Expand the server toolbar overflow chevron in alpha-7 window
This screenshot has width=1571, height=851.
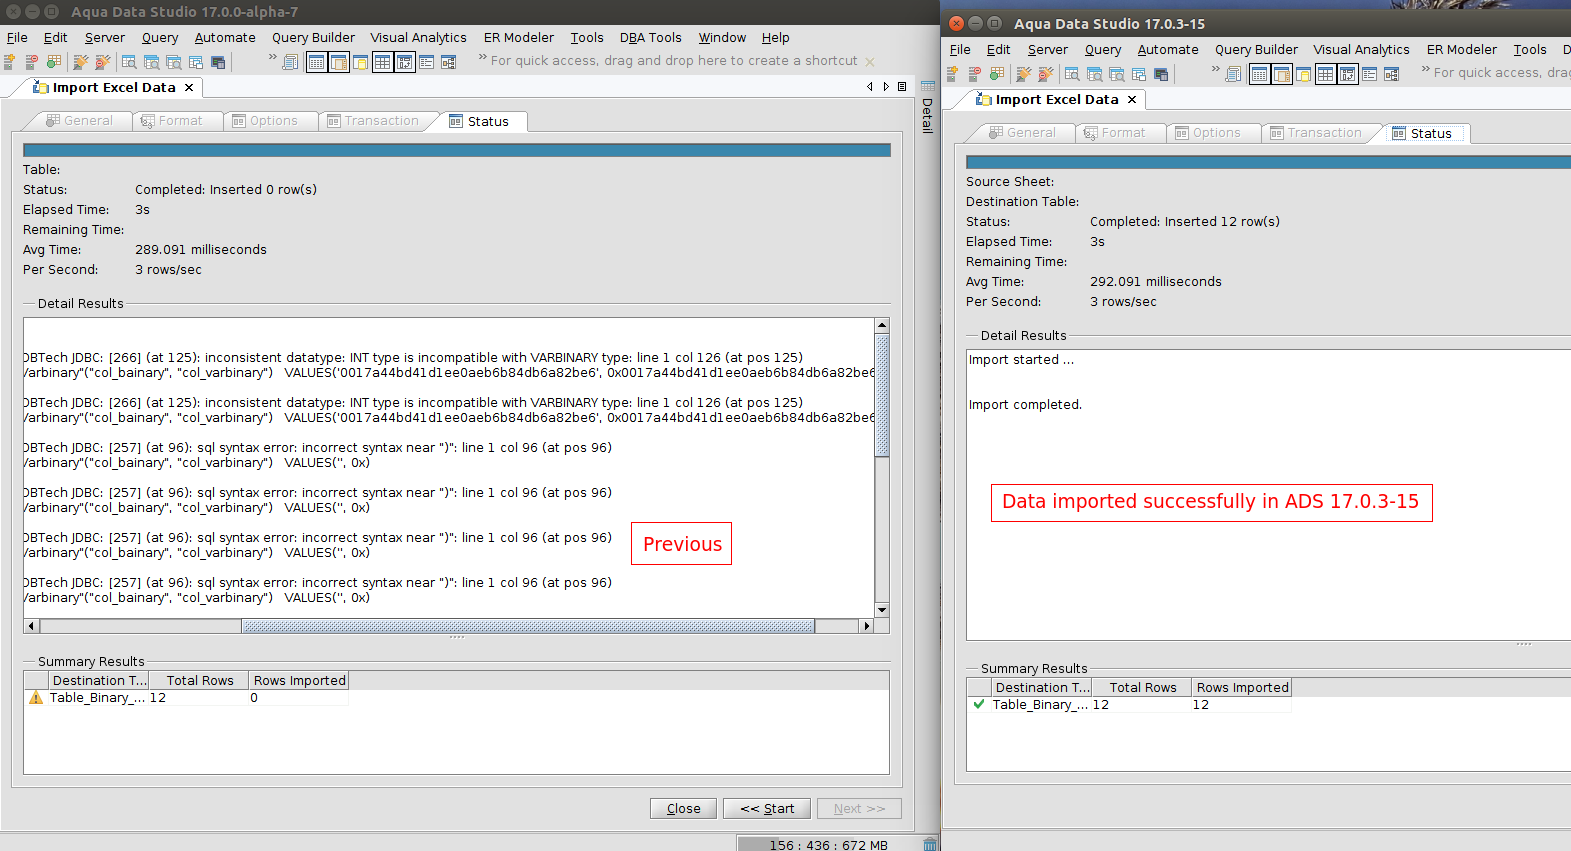coord(272,57)
